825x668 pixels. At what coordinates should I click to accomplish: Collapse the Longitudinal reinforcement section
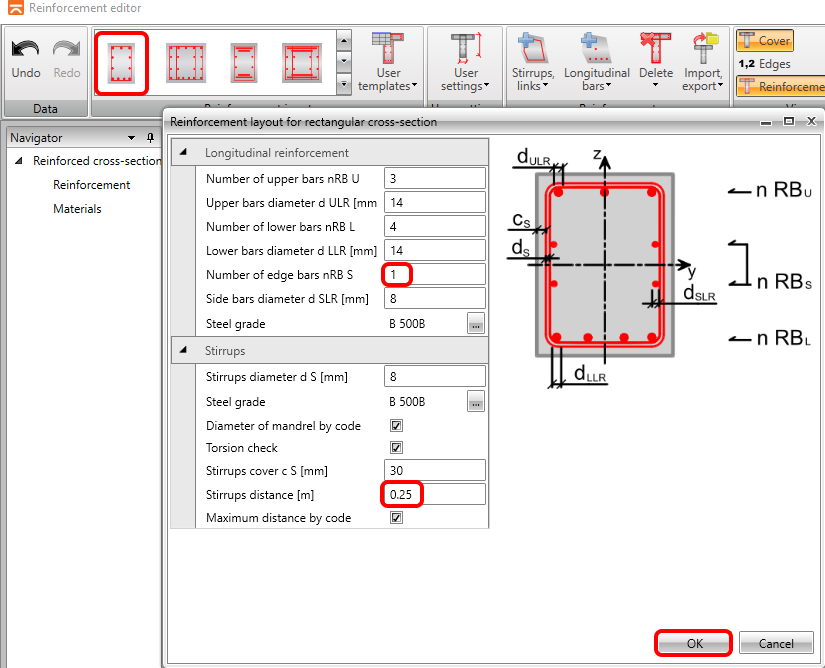pos(183,153)
